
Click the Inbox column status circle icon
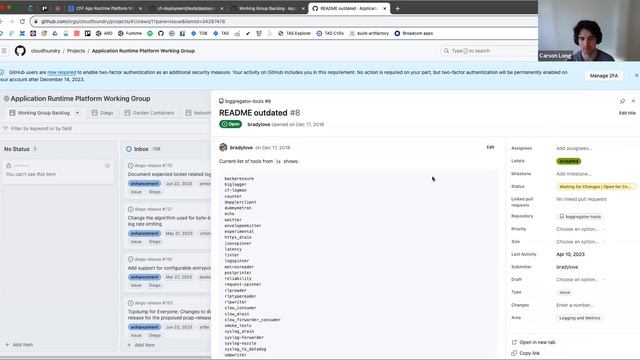point(129,149)
